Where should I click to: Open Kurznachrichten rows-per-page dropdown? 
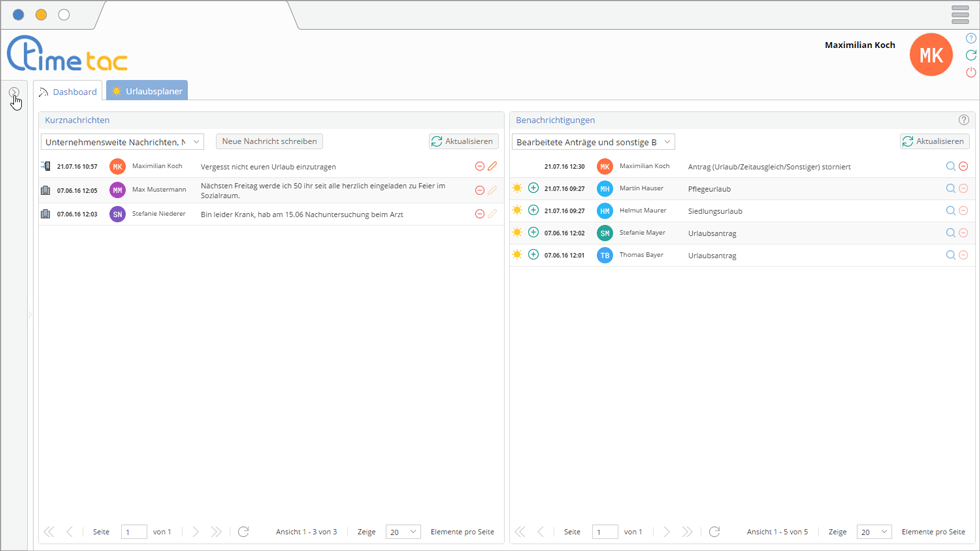403,532
